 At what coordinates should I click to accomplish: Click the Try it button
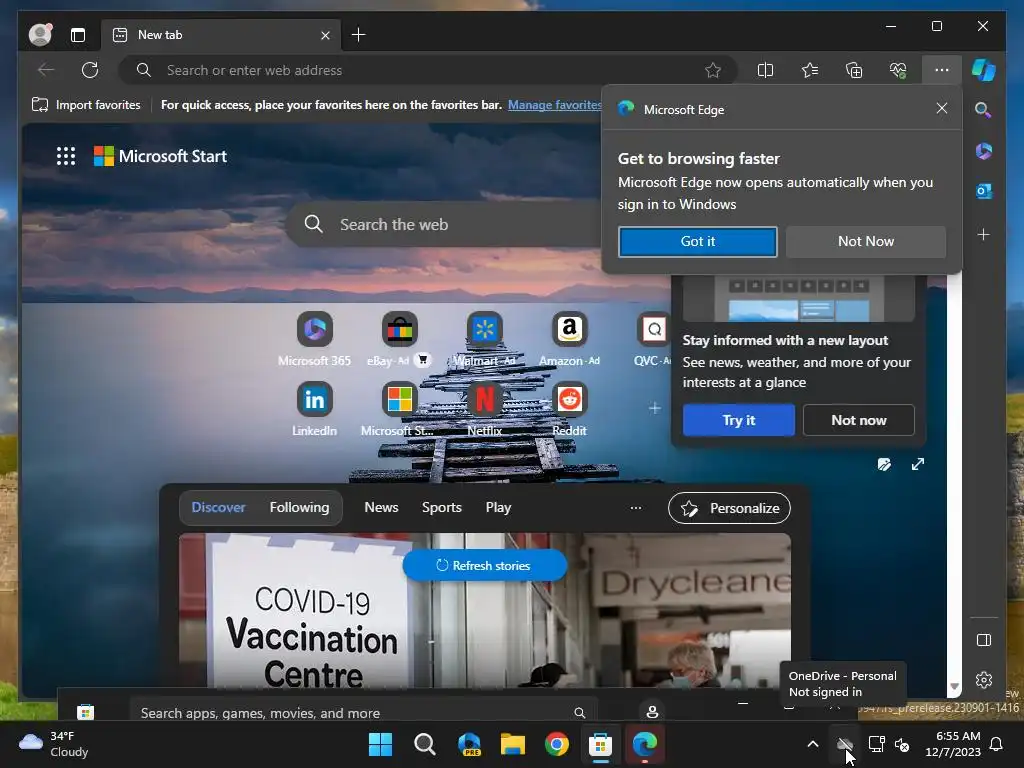739,420
